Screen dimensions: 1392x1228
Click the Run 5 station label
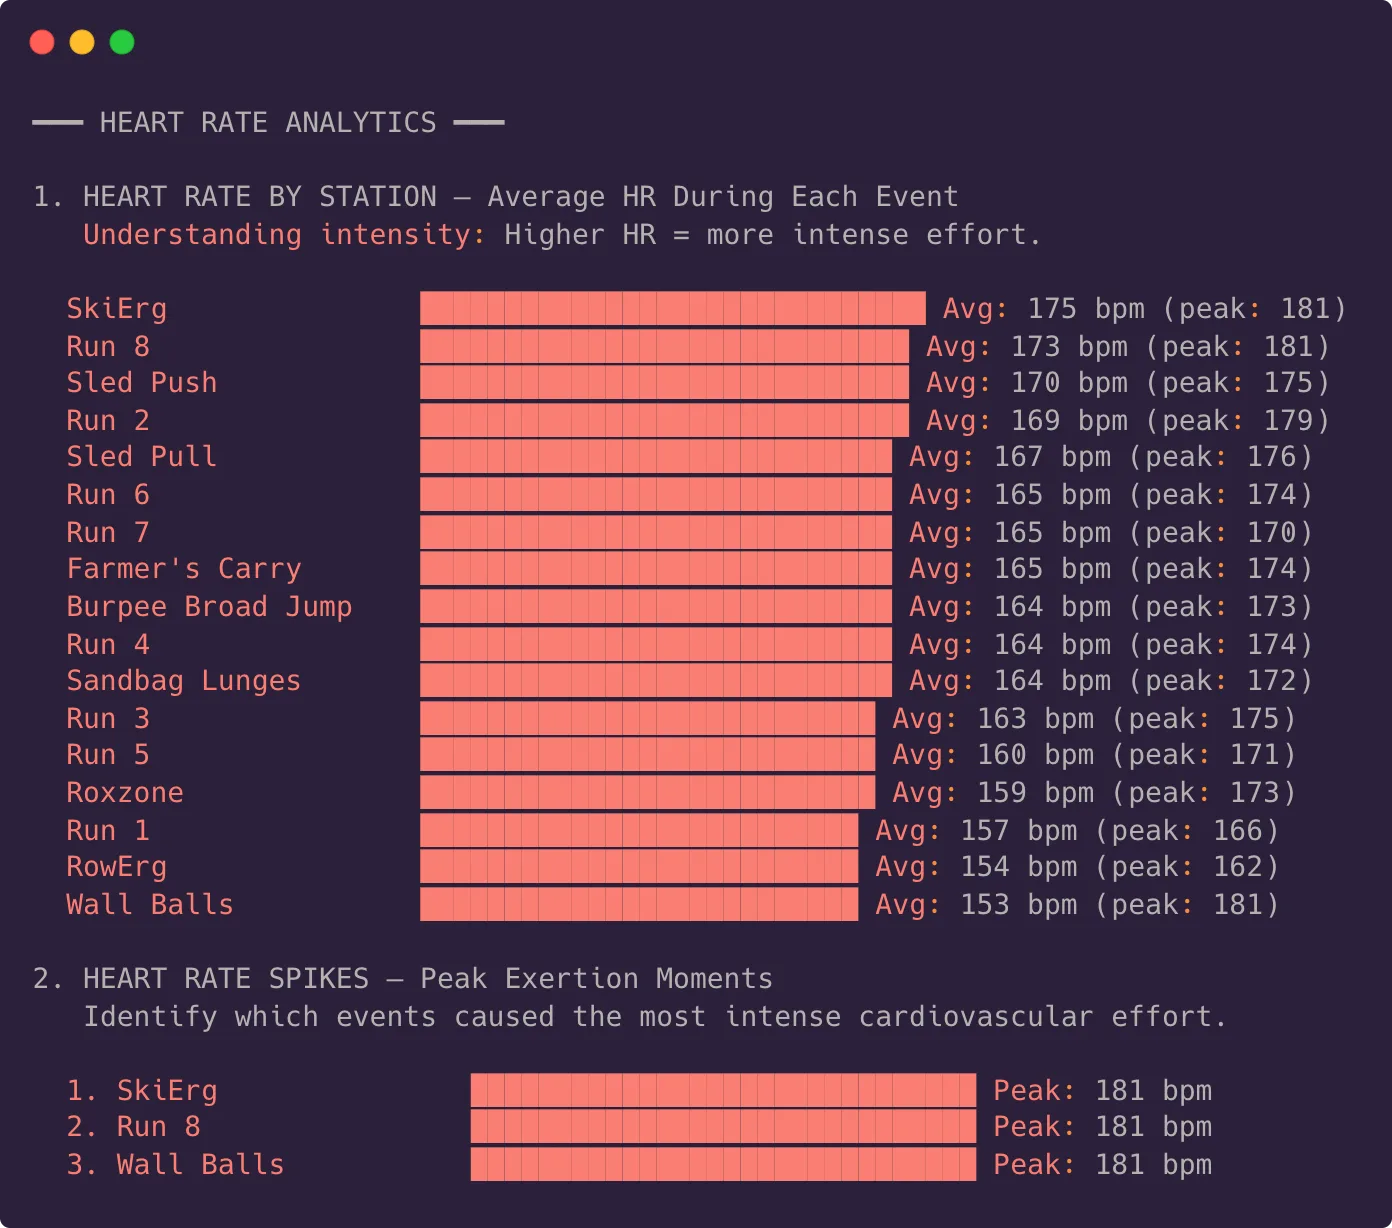point(108,755)
